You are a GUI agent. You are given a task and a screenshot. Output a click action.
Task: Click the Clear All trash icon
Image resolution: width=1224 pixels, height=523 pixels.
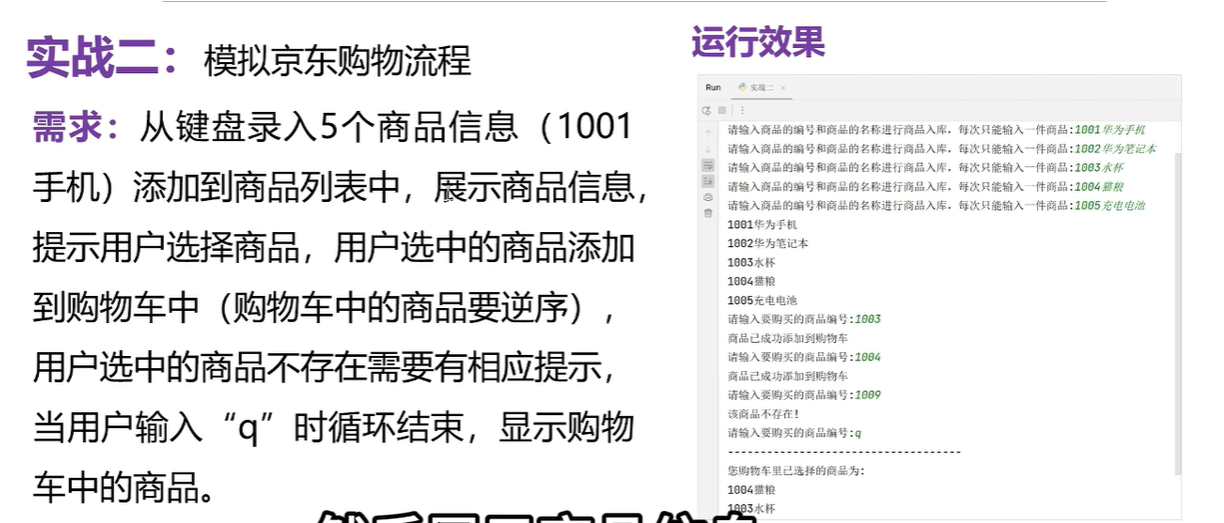click(x=708, y=213)
